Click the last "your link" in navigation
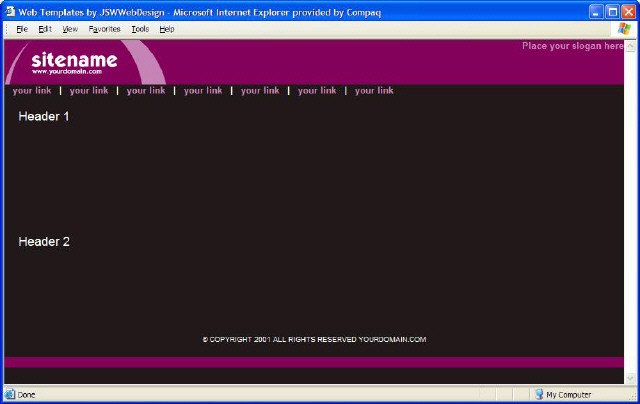Screen dimensions: 640x404 pos(374,91)
